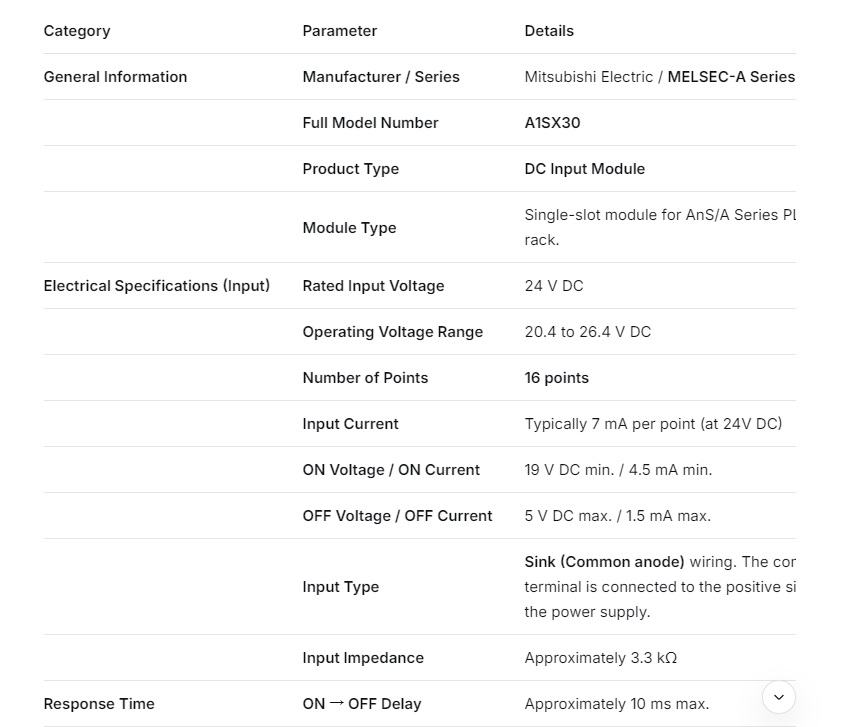Click the Category column header
This screenshot has height=727, width=844.
pyautogui.click(x=77, y=31)
